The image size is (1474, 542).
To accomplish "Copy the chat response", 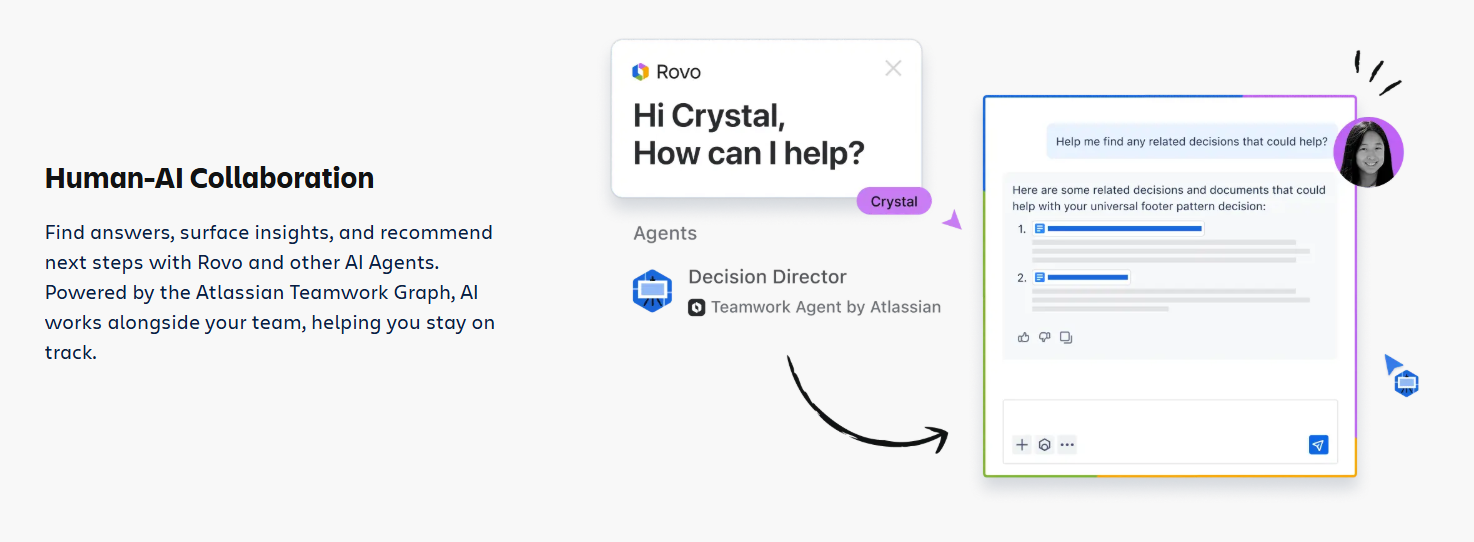I will [x=1066, y=337].
